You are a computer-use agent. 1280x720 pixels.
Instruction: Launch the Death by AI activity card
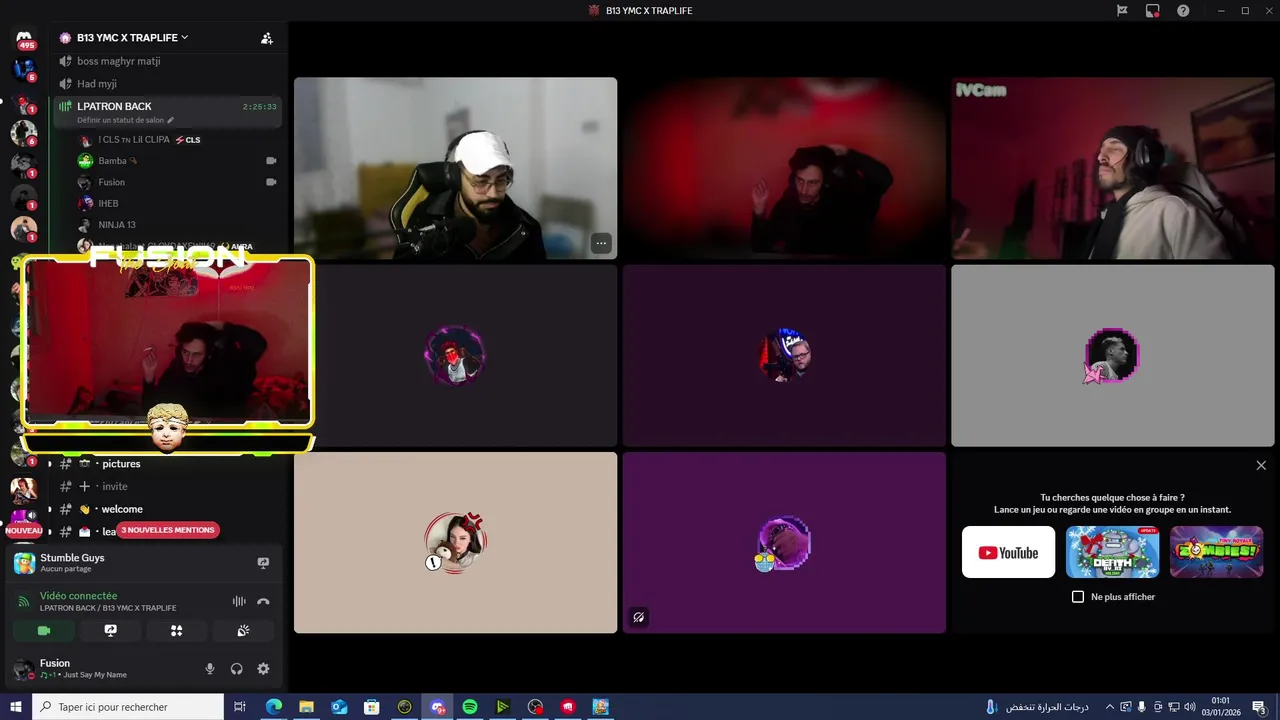(1112, 552)
